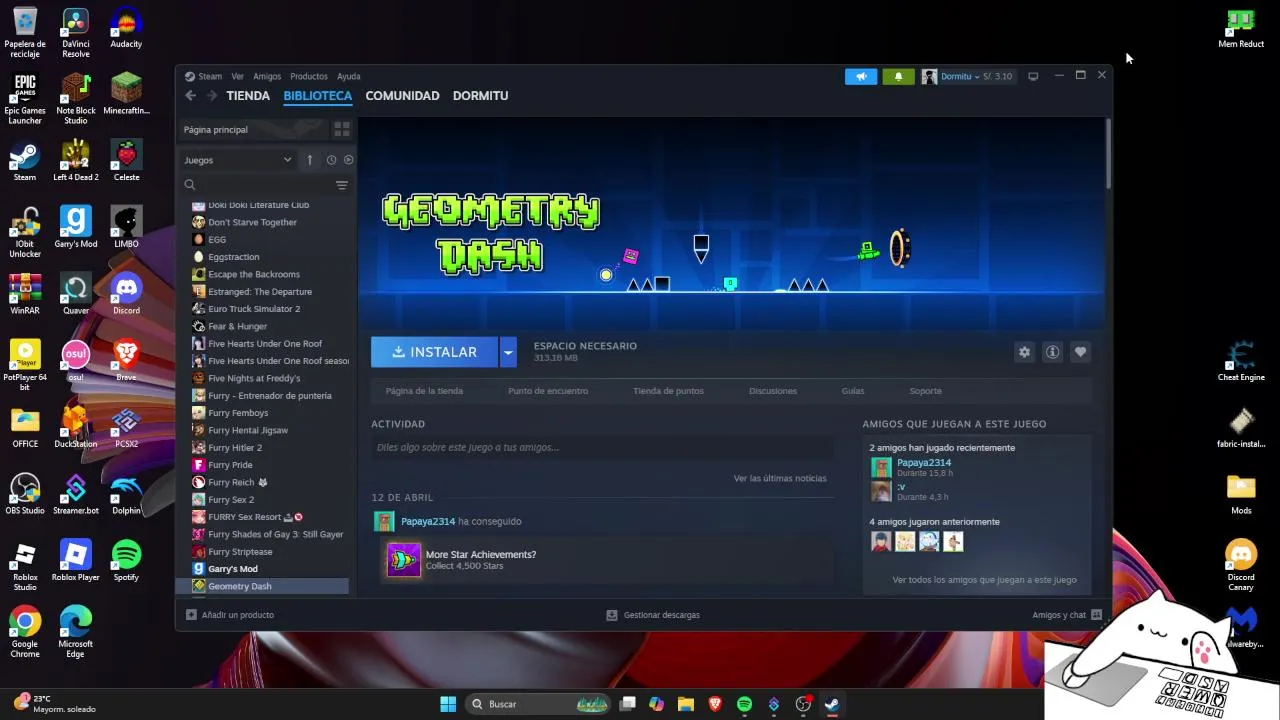Image resolution: width=1280 pixels, height=720 pixels.
Task: Open Punto de encuentro link
Action: click(x=548, y=391)
